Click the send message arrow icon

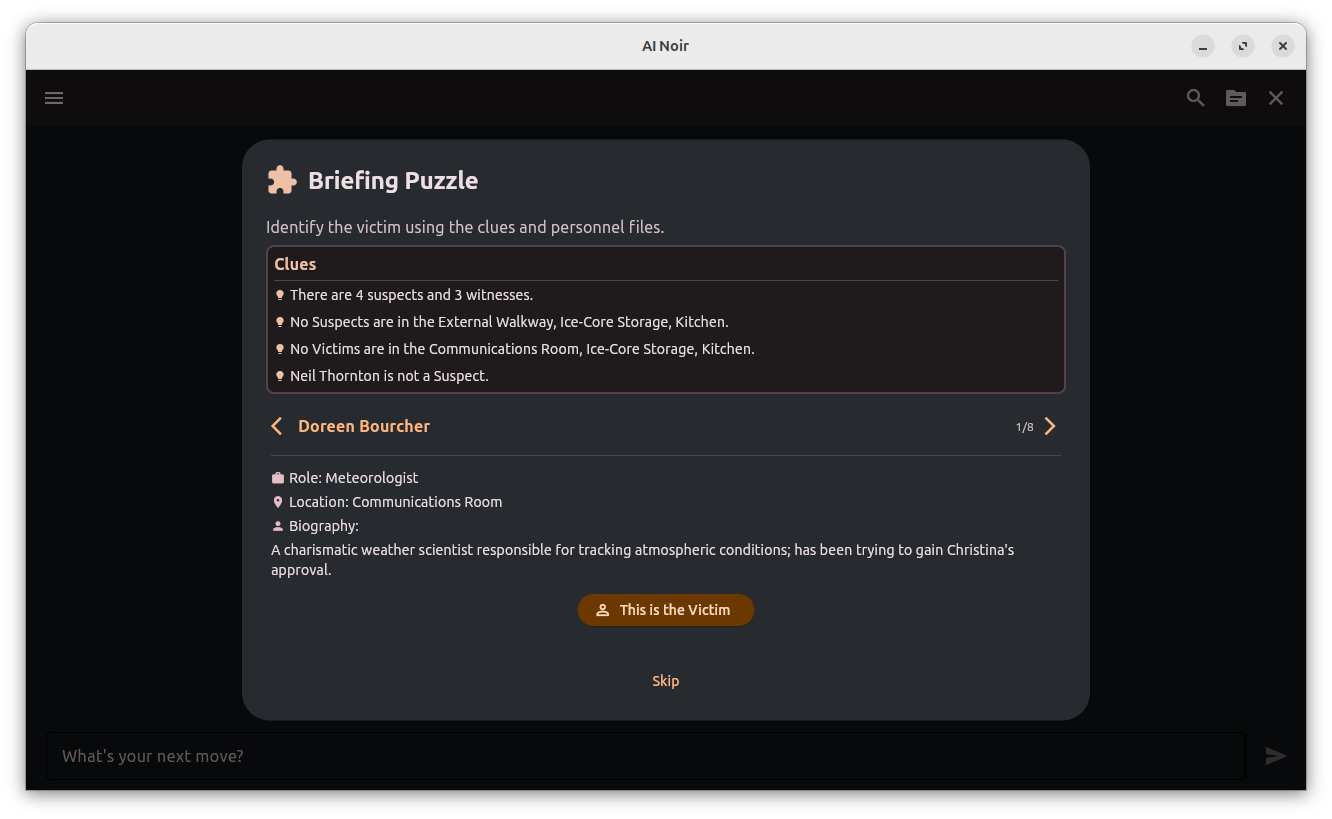coord(1276,756)
